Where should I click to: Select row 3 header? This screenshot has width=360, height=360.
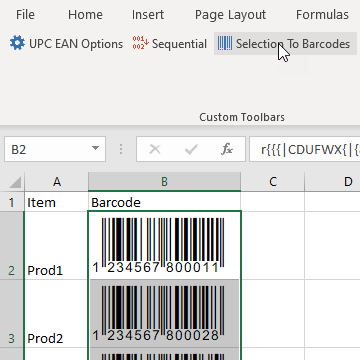[12, 314]
